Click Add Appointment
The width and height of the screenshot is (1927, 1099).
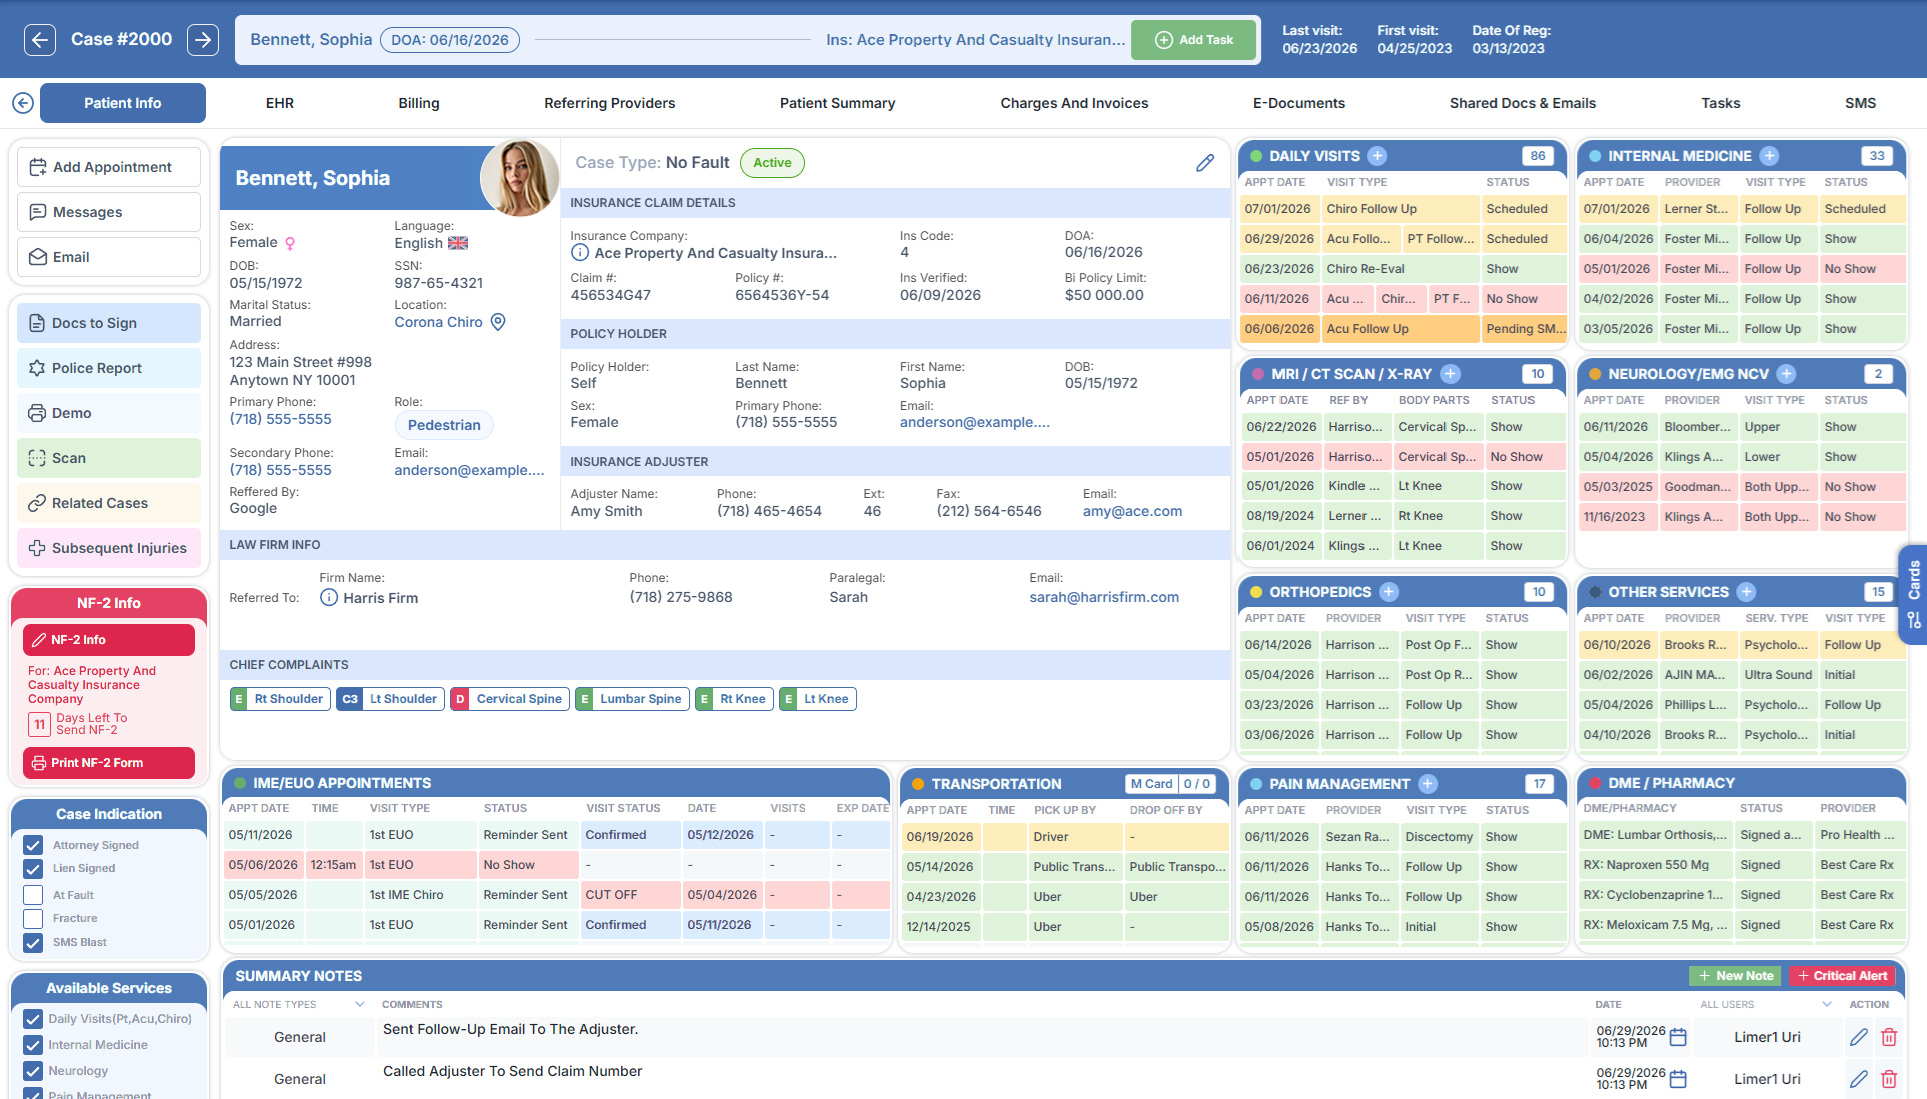coord(109,167)
